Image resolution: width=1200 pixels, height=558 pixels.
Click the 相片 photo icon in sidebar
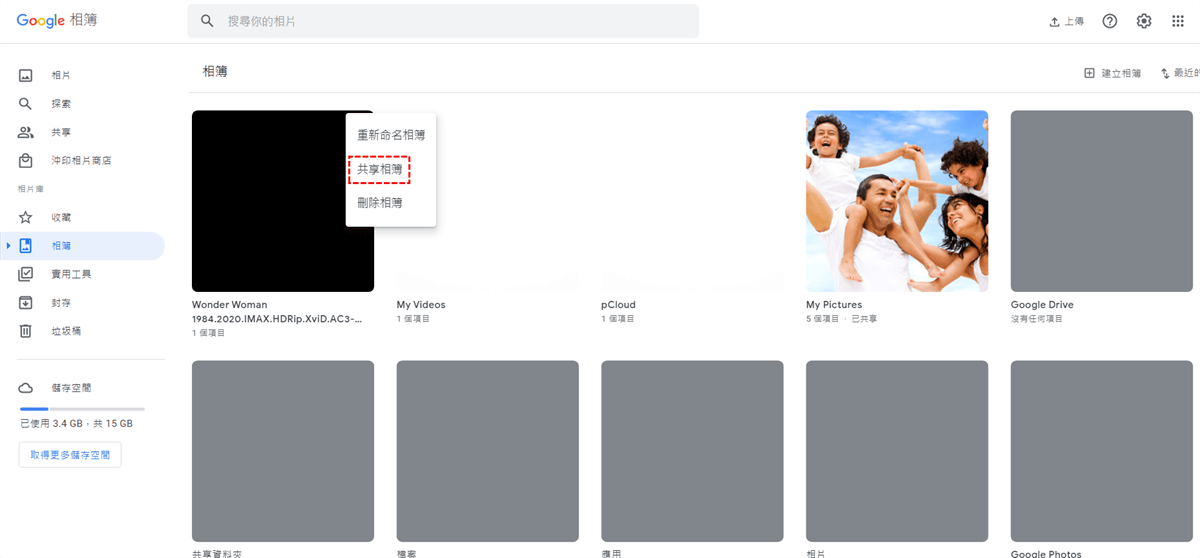[x=26, y=75]
